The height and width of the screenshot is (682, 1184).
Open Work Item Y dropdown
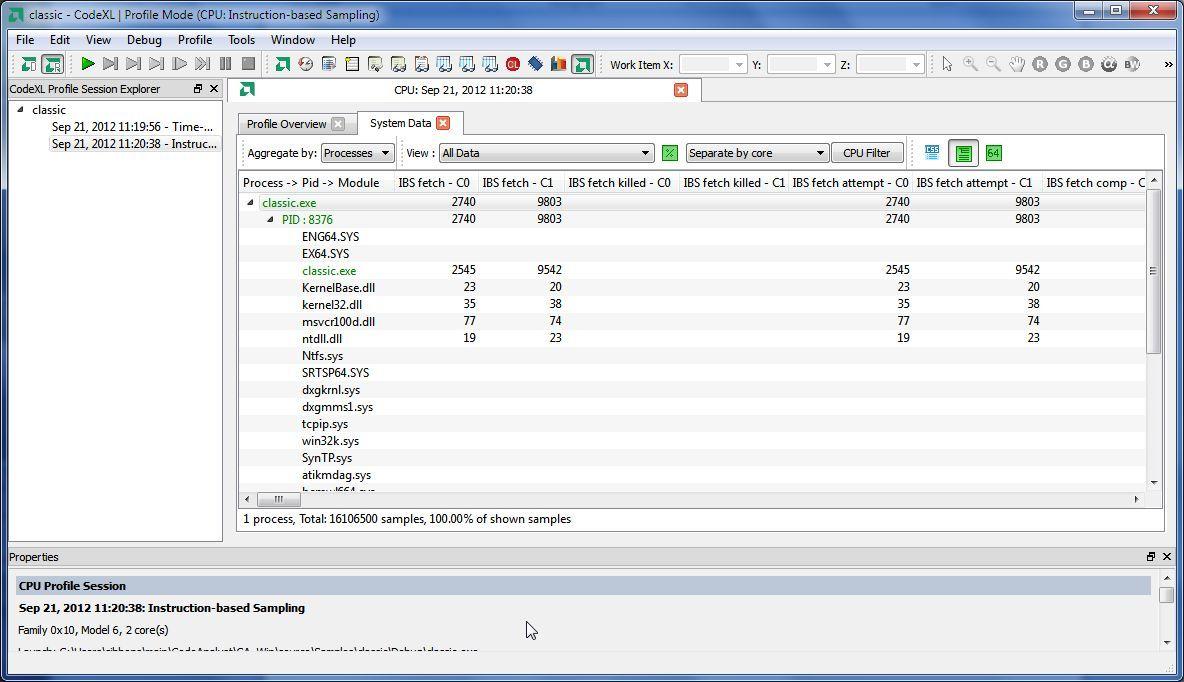[x=800, y=65]
